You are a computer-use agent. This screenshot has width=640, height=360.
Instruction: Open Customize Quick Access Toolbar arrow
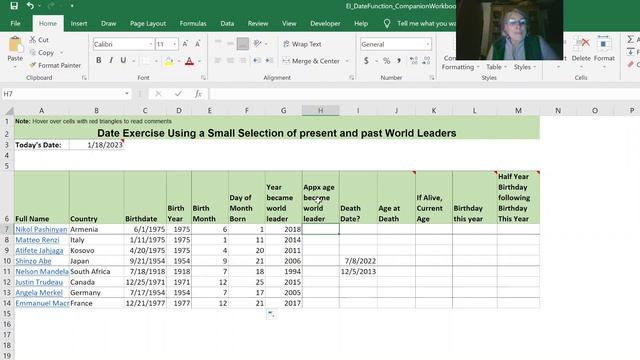coord(72,6)
